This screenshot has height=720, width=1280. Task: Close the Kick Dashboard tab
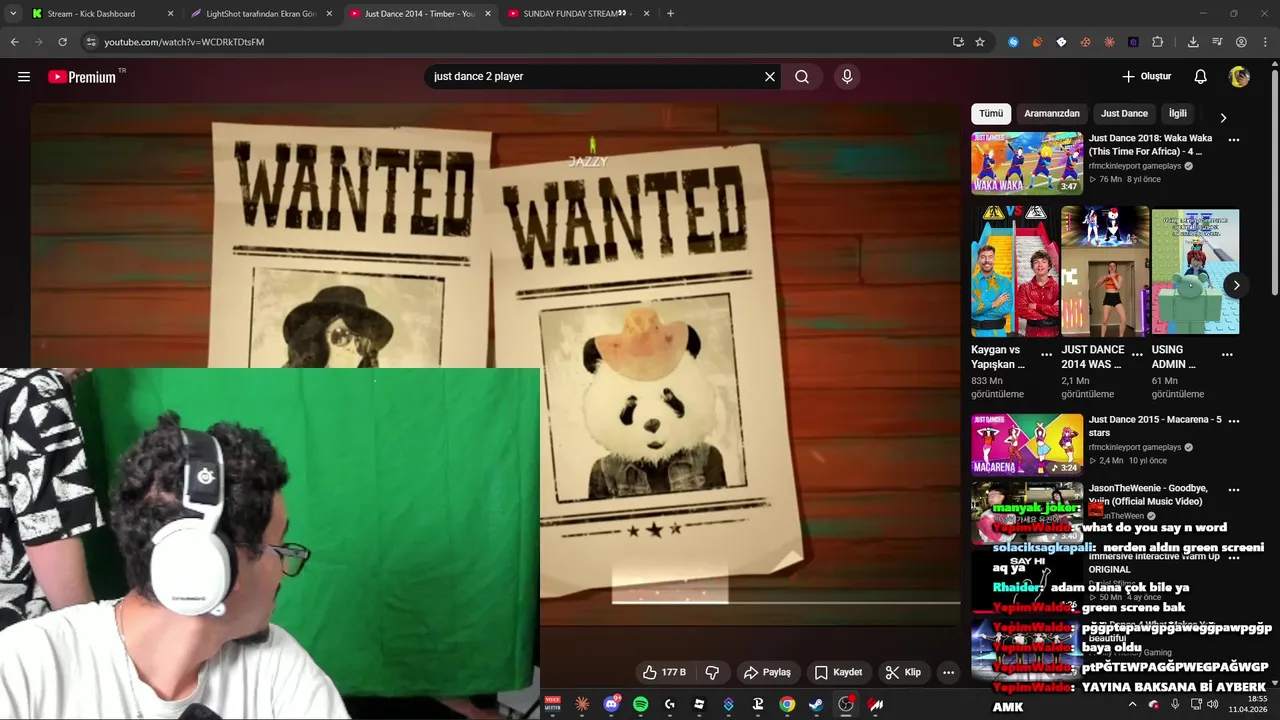coord(170,14)
